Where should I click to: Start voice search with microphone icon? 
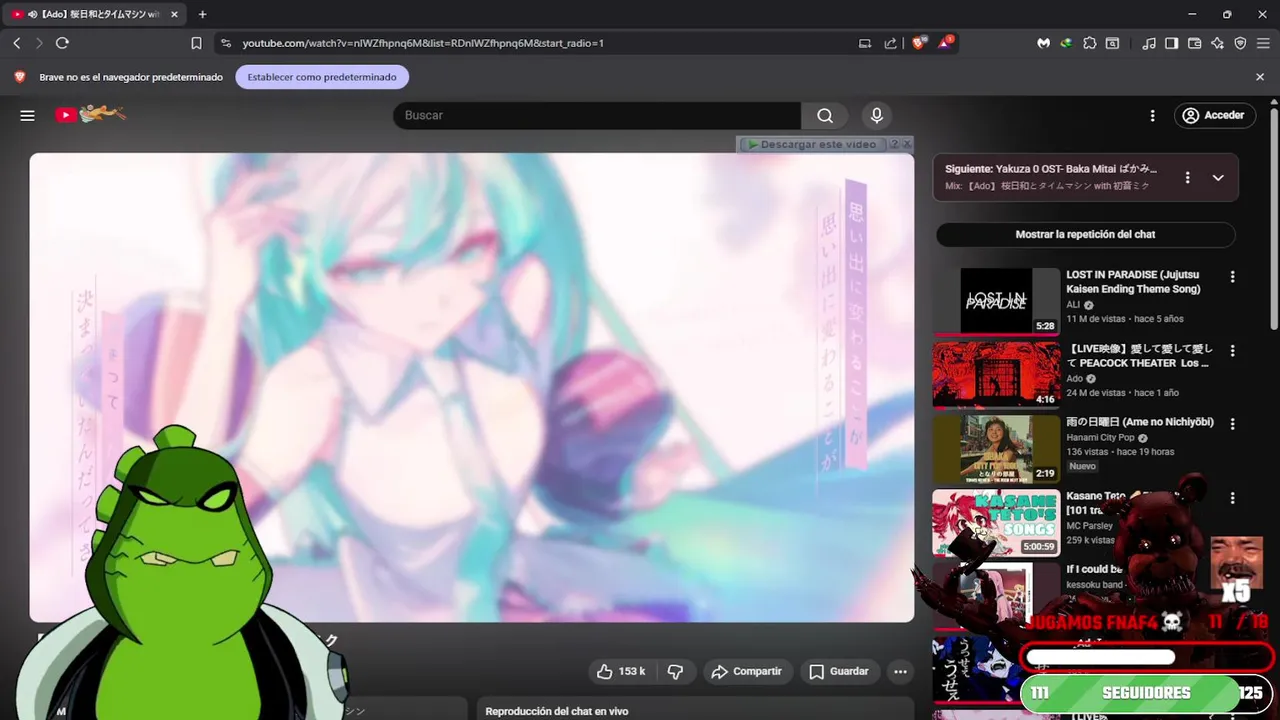(x=877, y=115)
